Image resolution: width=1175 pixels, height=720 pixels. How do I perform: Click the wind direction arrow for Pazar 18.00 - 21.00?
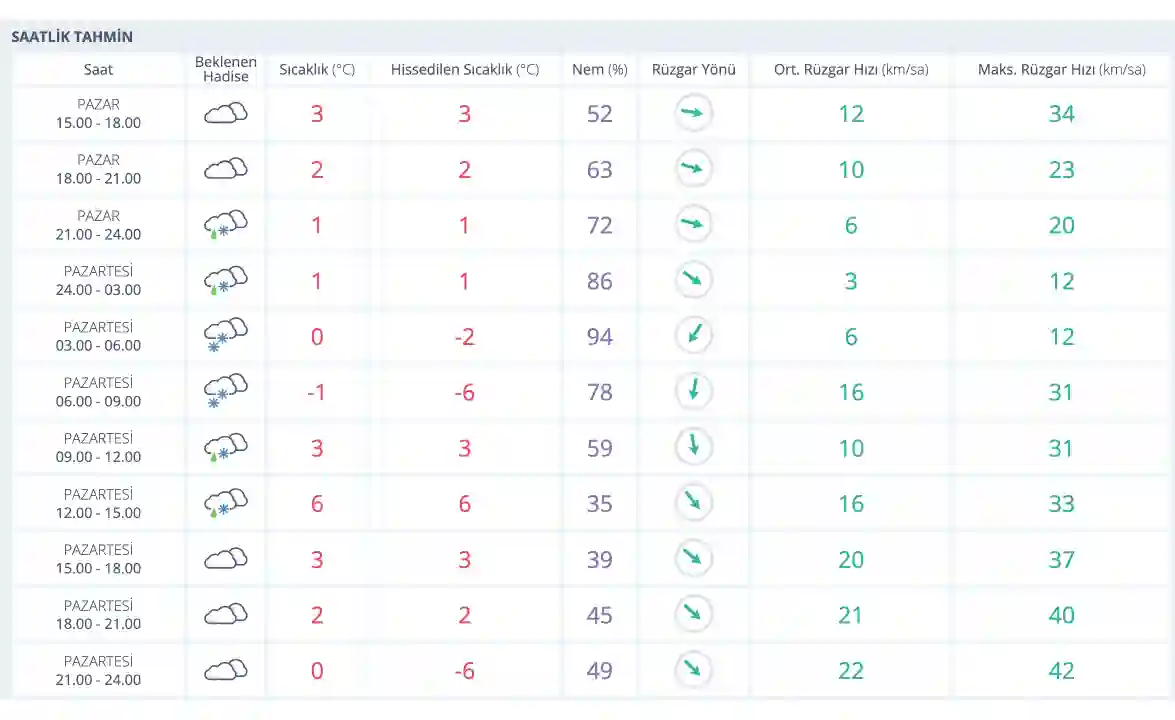click(x=693, y=169)
